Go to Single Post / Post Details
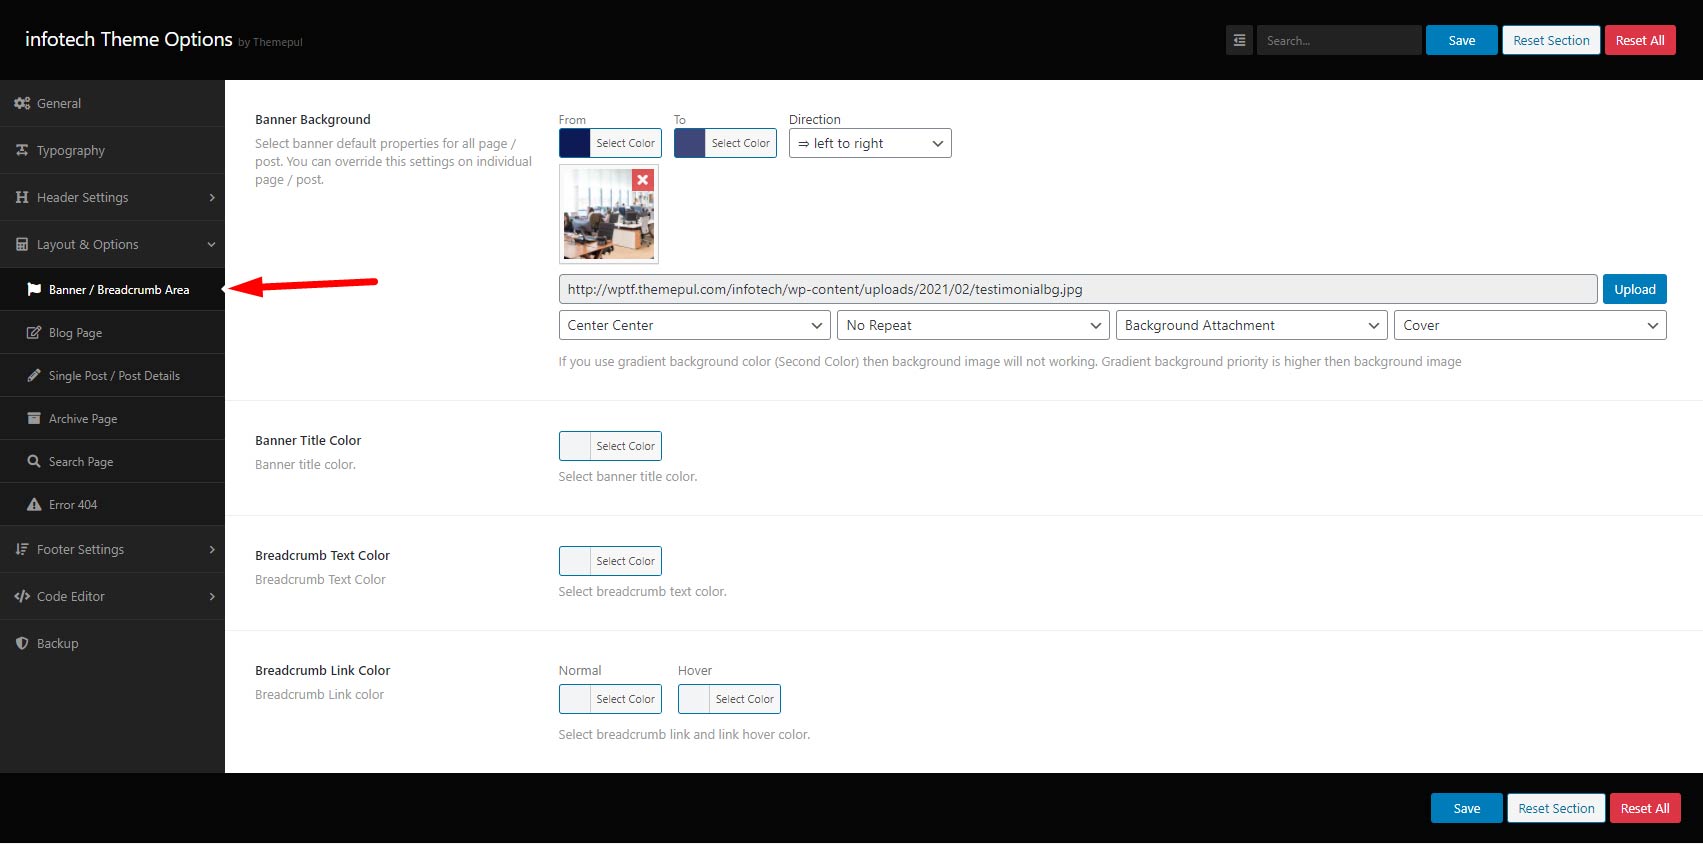Viewport: 1703px width, 844px height. point(112,375)
